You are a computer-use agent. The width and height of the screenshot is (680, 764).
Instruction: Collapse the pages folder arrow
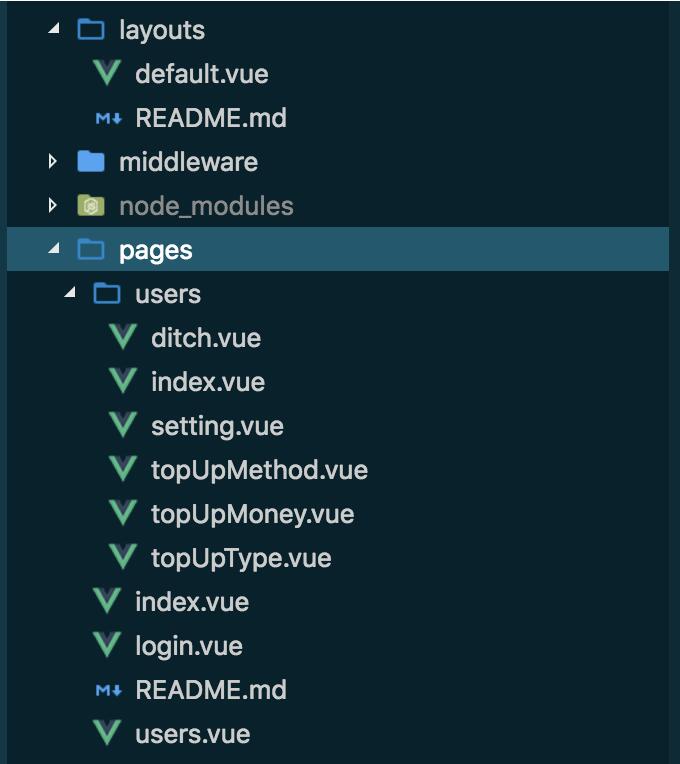[x=53, y=250]
